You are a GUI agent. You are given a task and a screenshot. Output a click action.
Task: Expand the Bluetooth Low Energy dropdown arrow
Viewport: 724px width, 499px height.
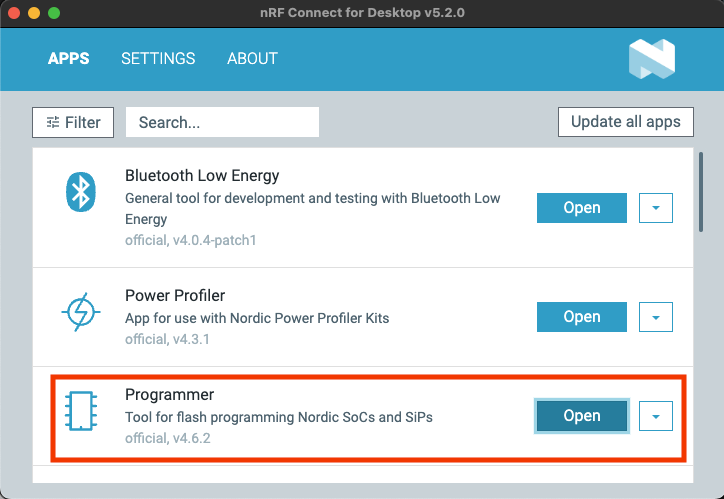656,208
